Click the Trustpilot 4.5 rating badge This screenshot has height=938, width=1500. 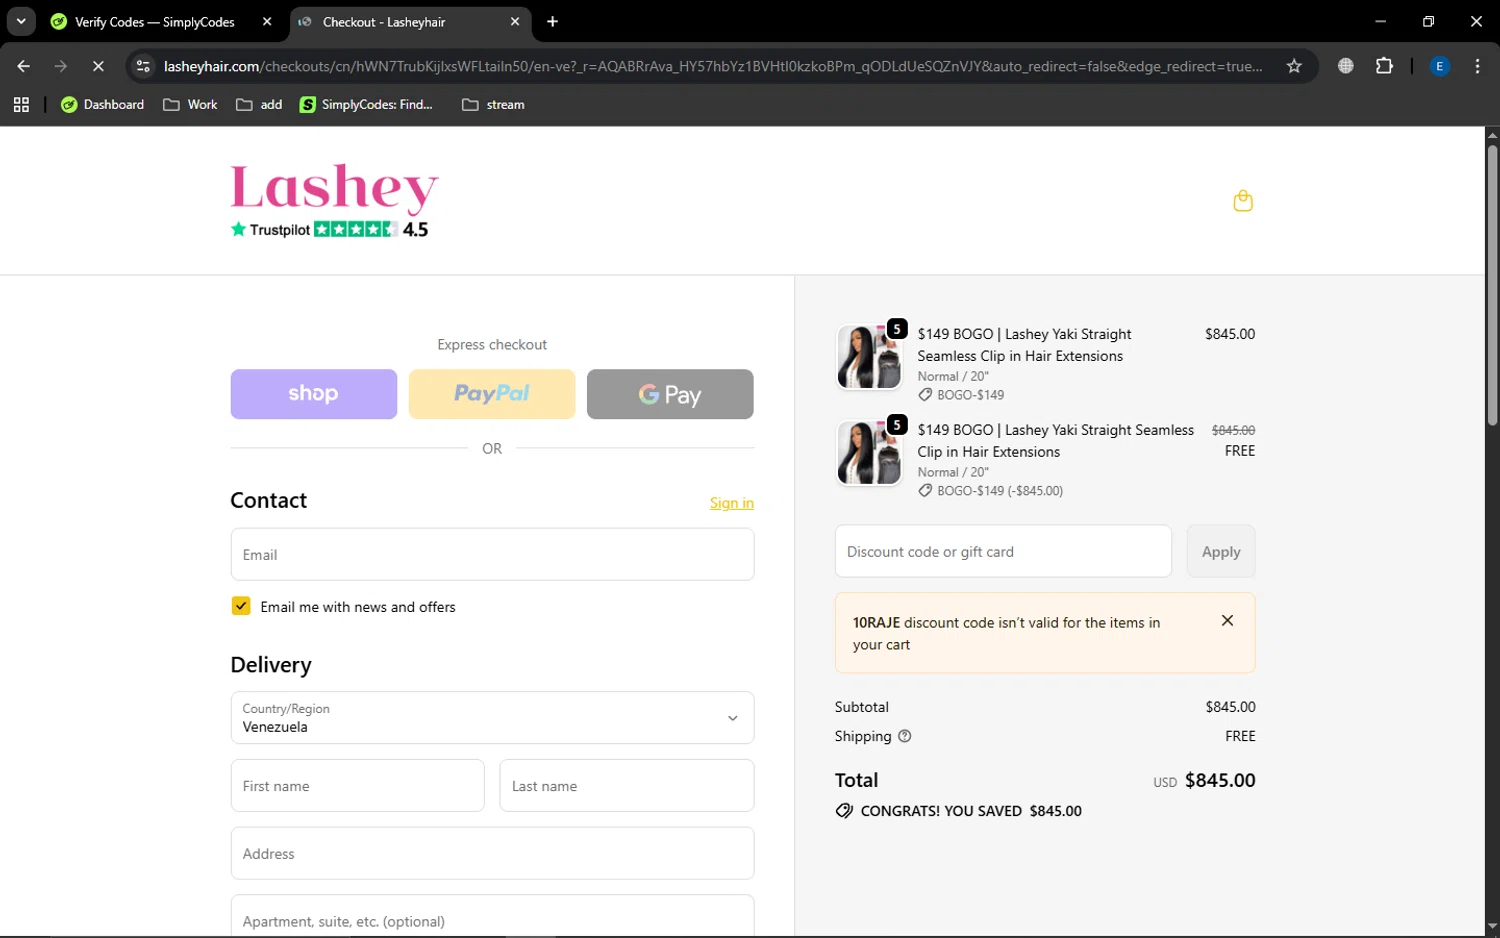pyautogui.click(x=330, y=229)
